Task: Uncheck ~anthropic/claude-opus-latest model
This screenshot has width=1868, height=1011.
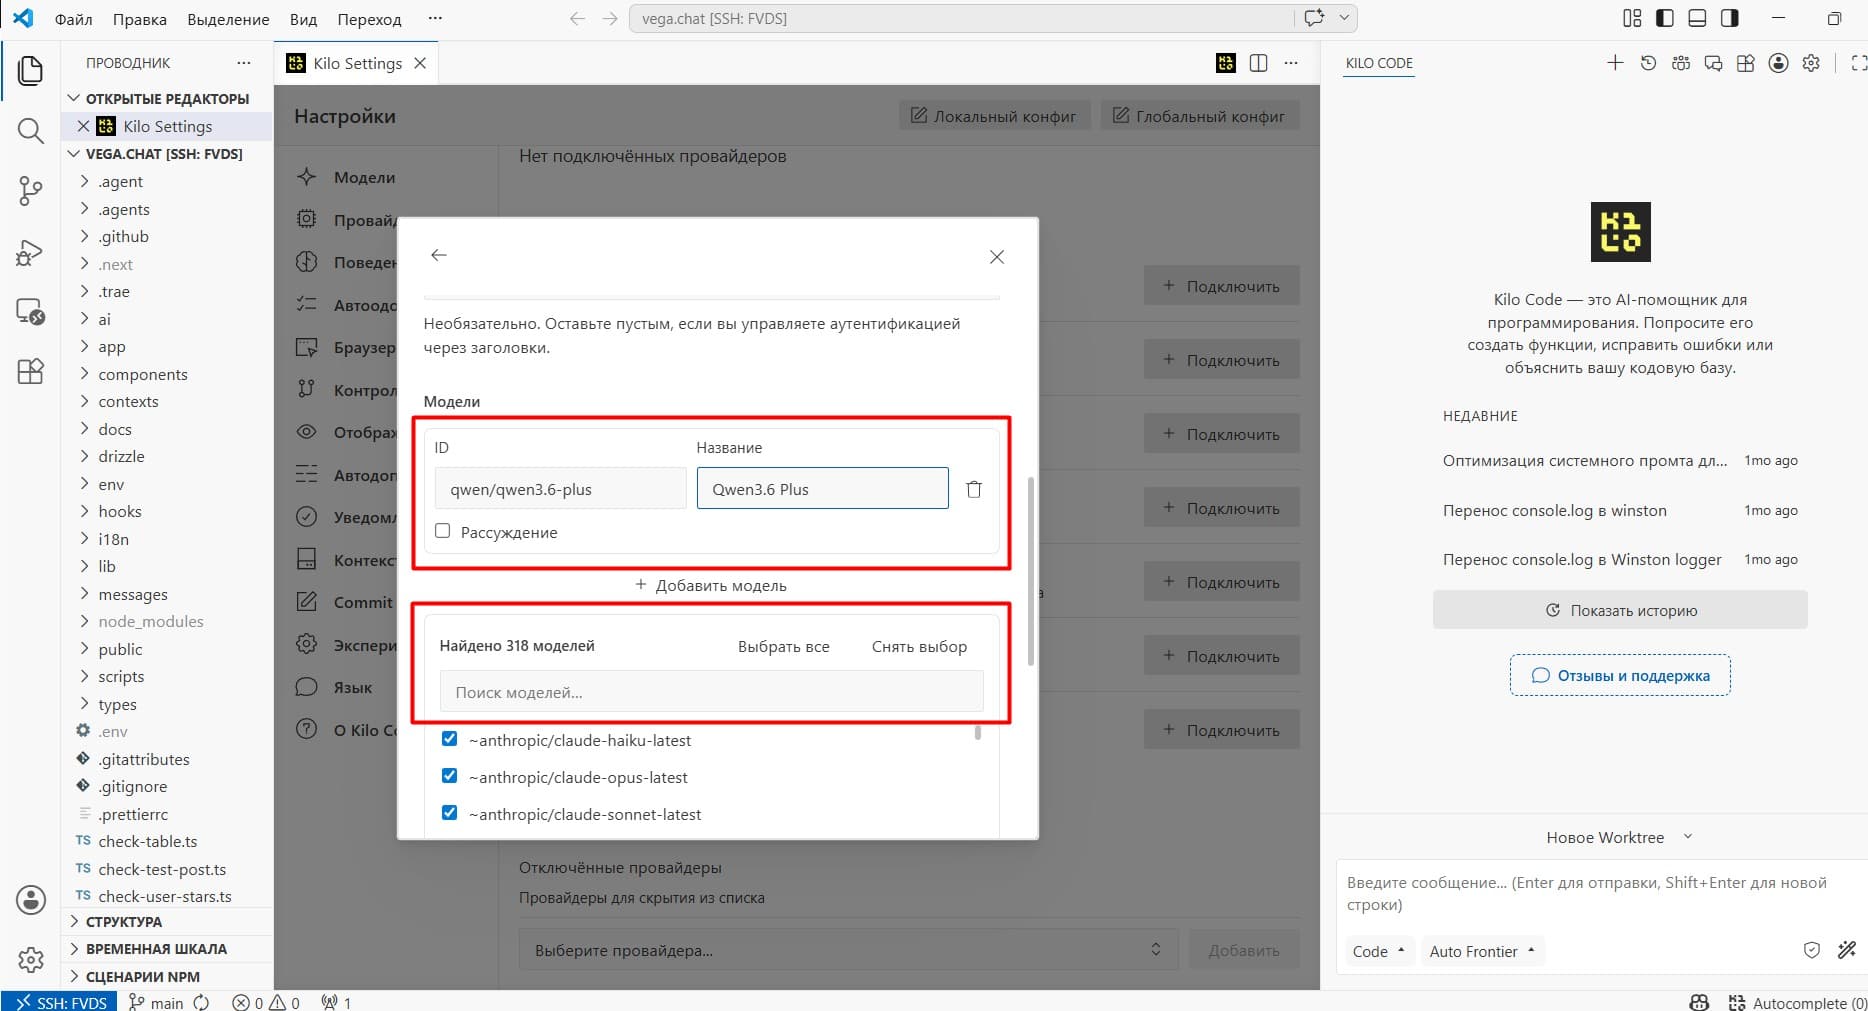Action: 449,776
